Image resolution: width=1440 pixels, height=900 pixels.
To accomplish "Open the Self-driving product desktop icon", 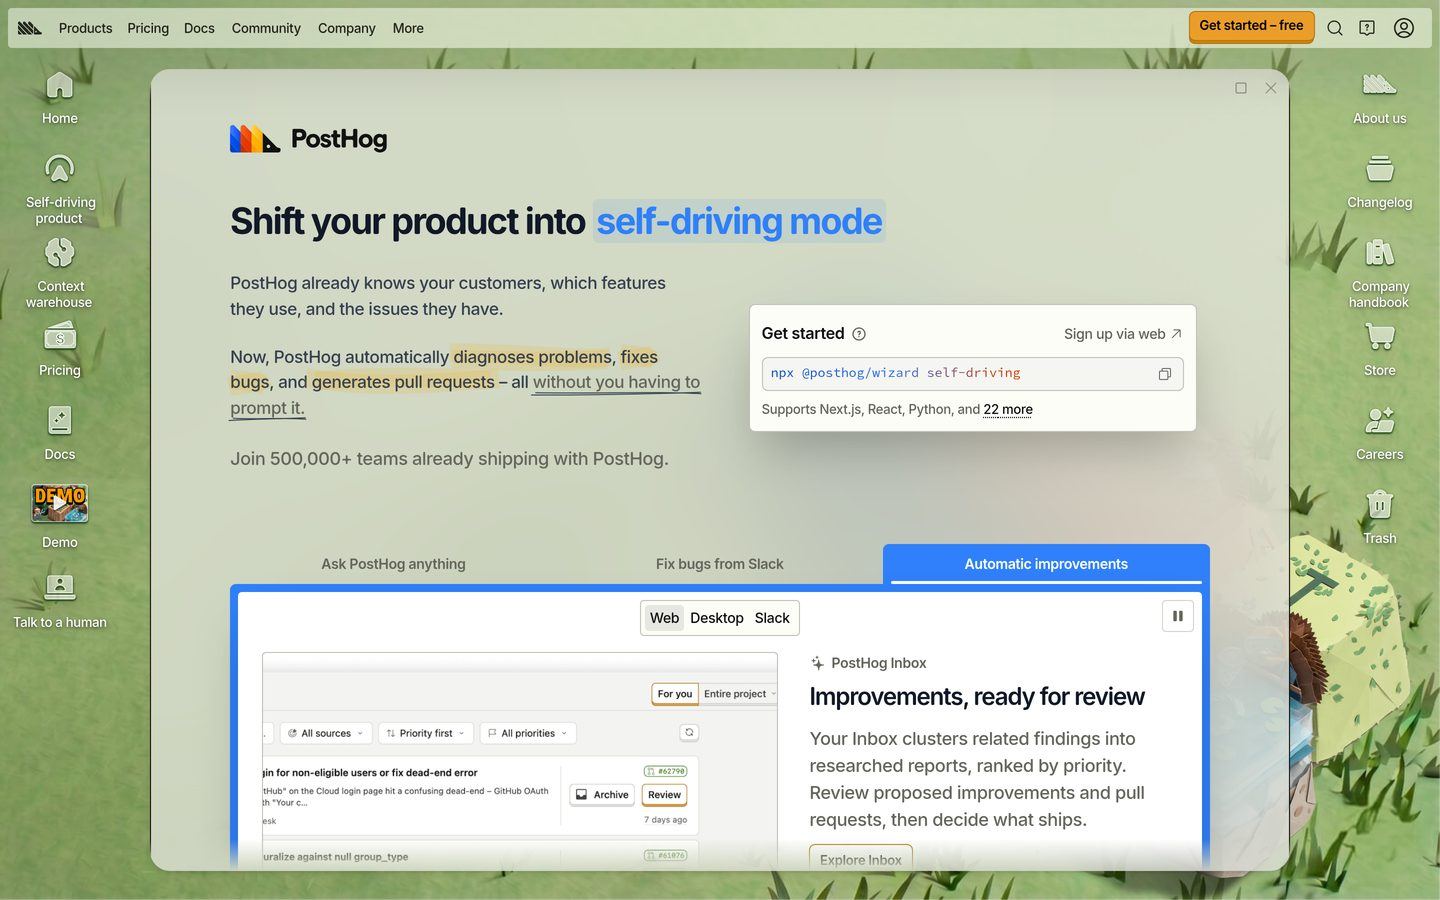I will (x=59, y=189).
